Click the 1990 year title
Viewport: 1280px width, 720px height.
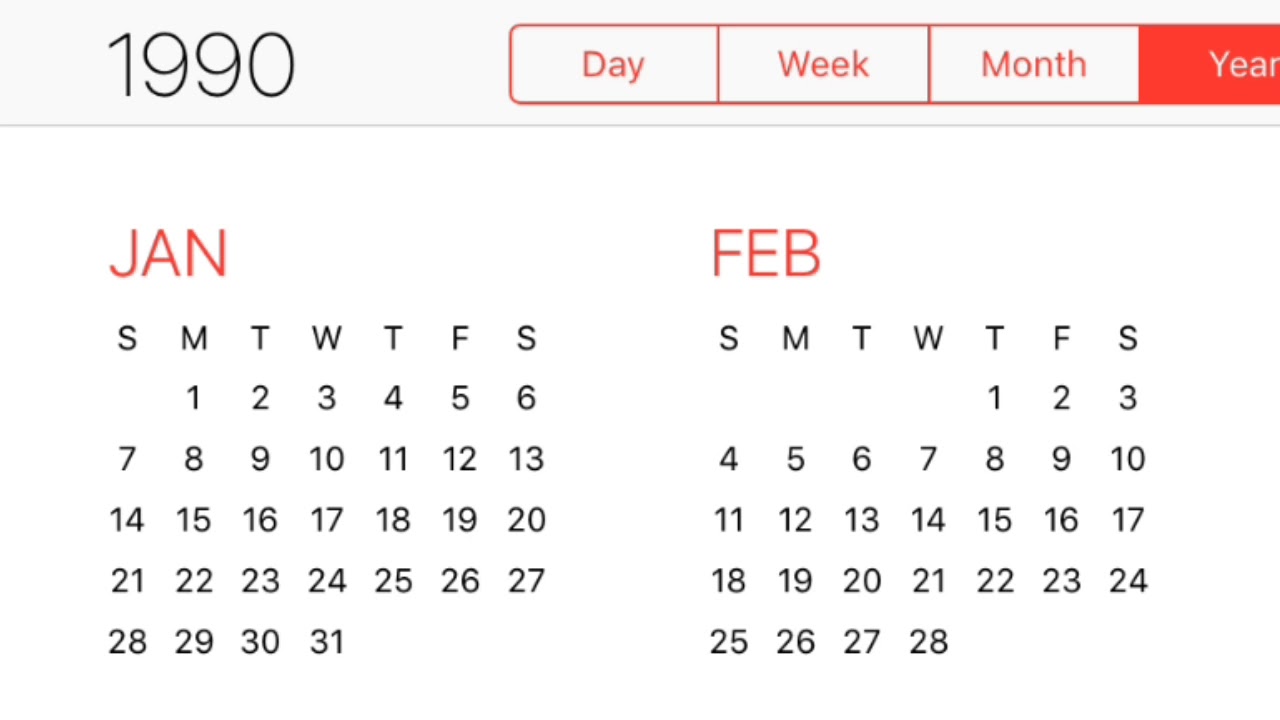click(200, 66)
